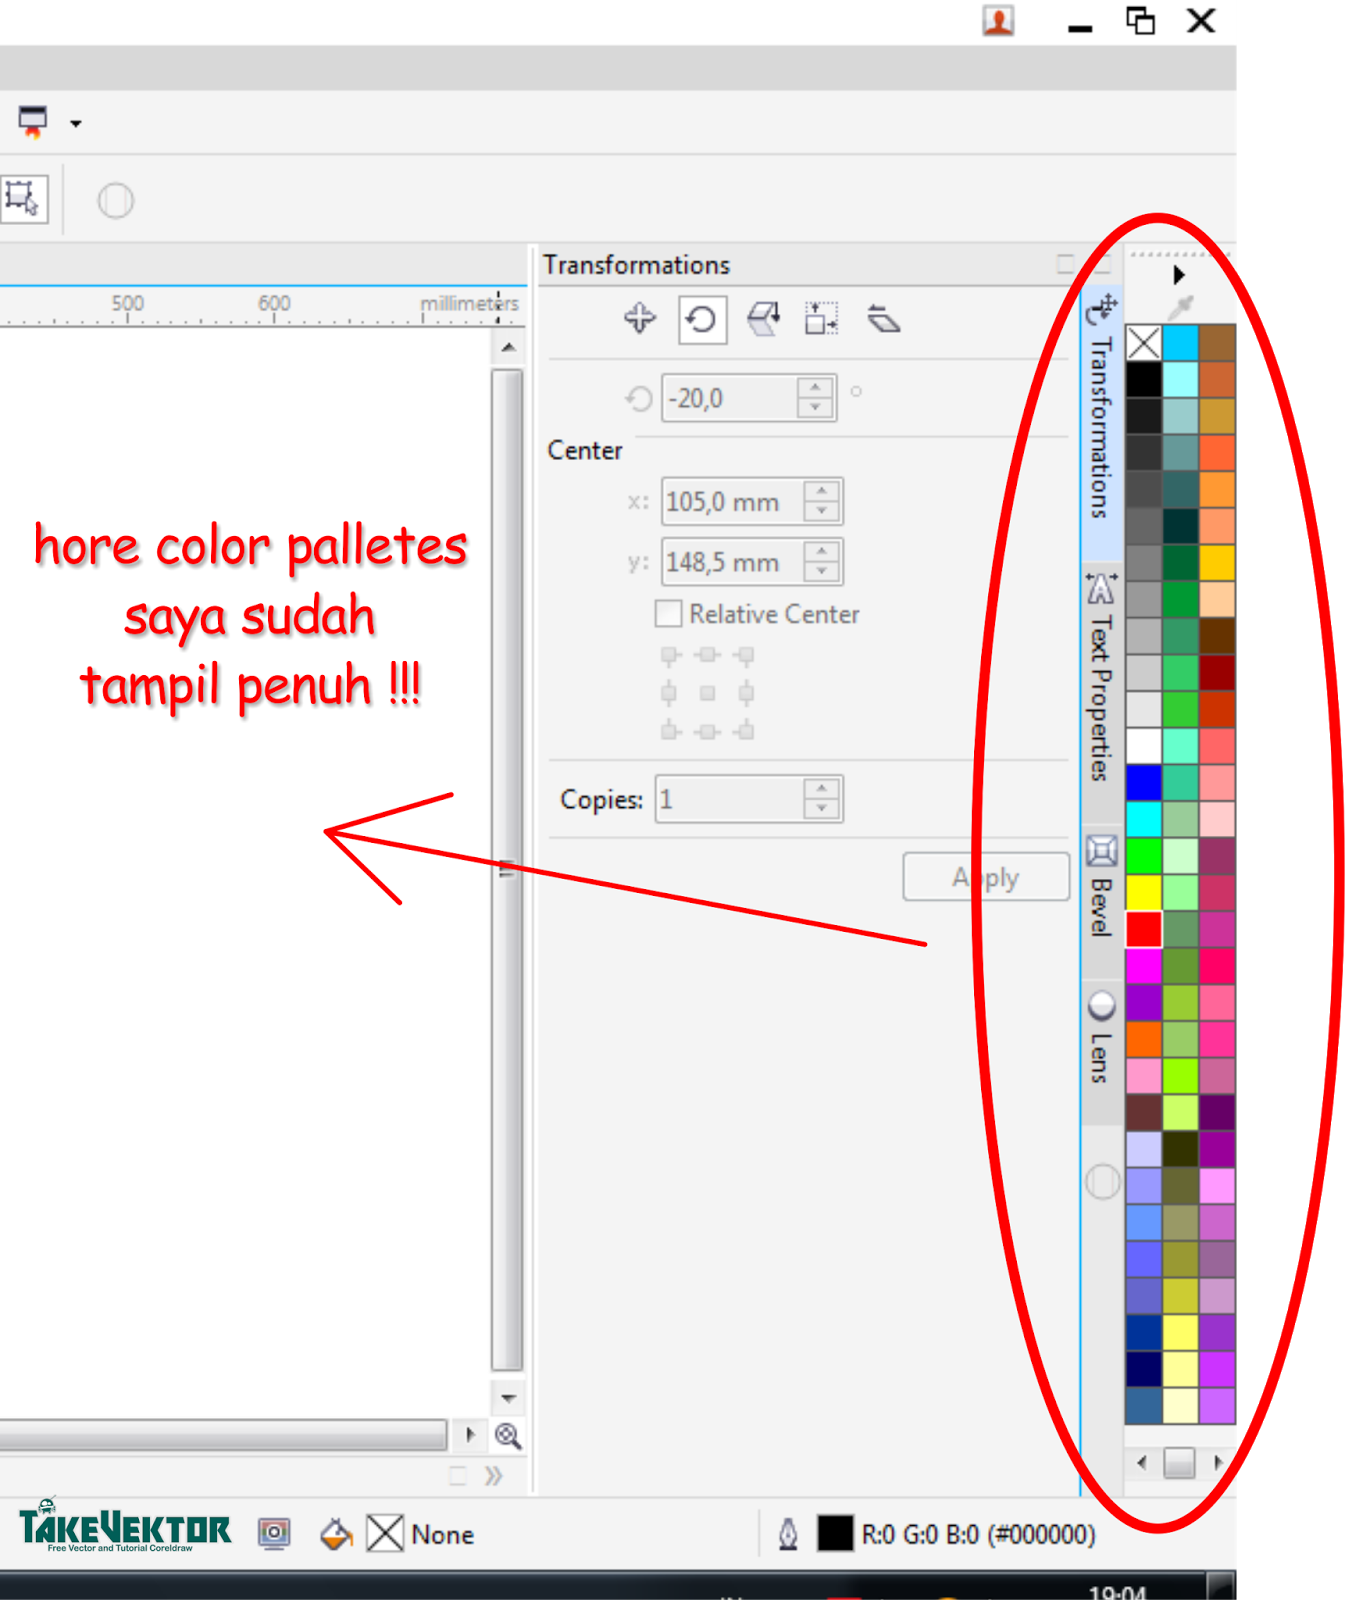Screen dimensions: 1345x1600
Task: Click docker collapse button in Transformations header
Action: tap(1065, 264)
